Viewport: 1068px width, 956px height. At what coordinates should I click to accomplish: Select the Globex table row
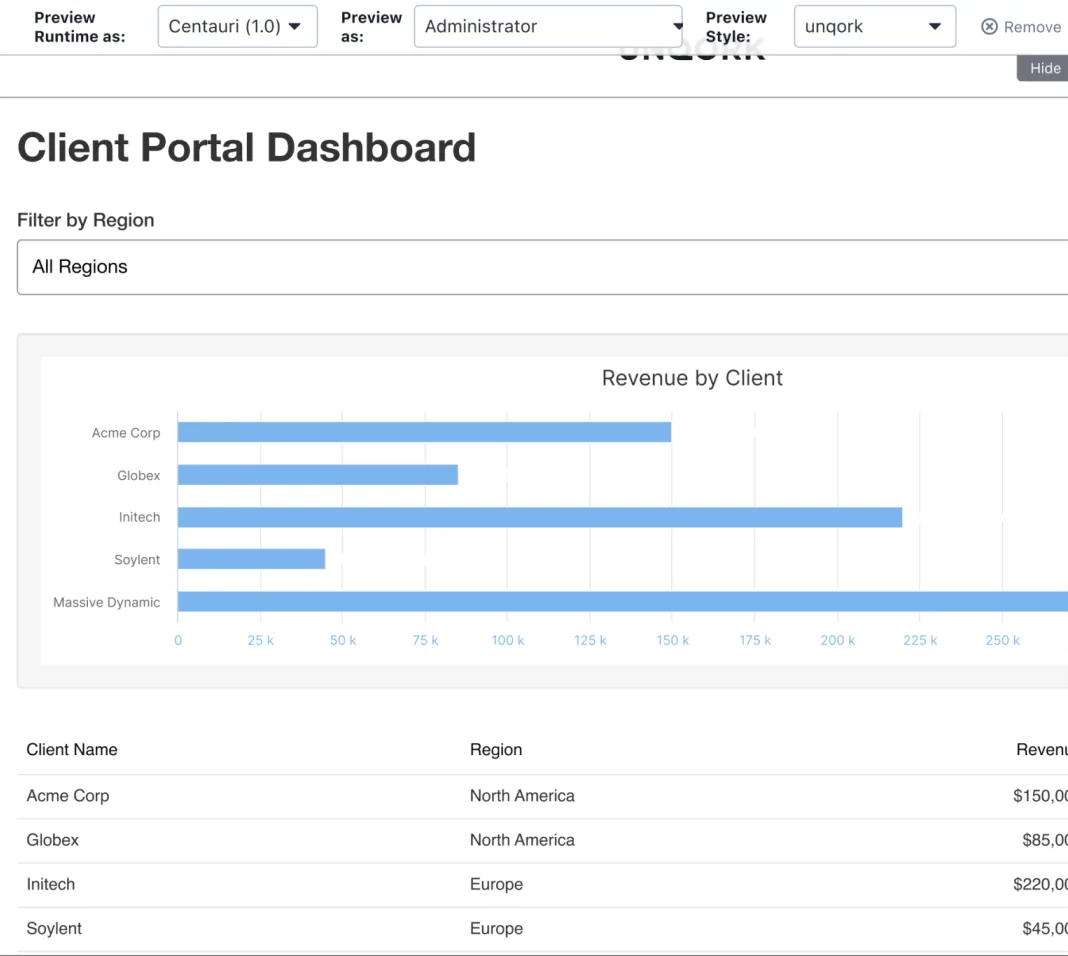[x=542, y=840]
